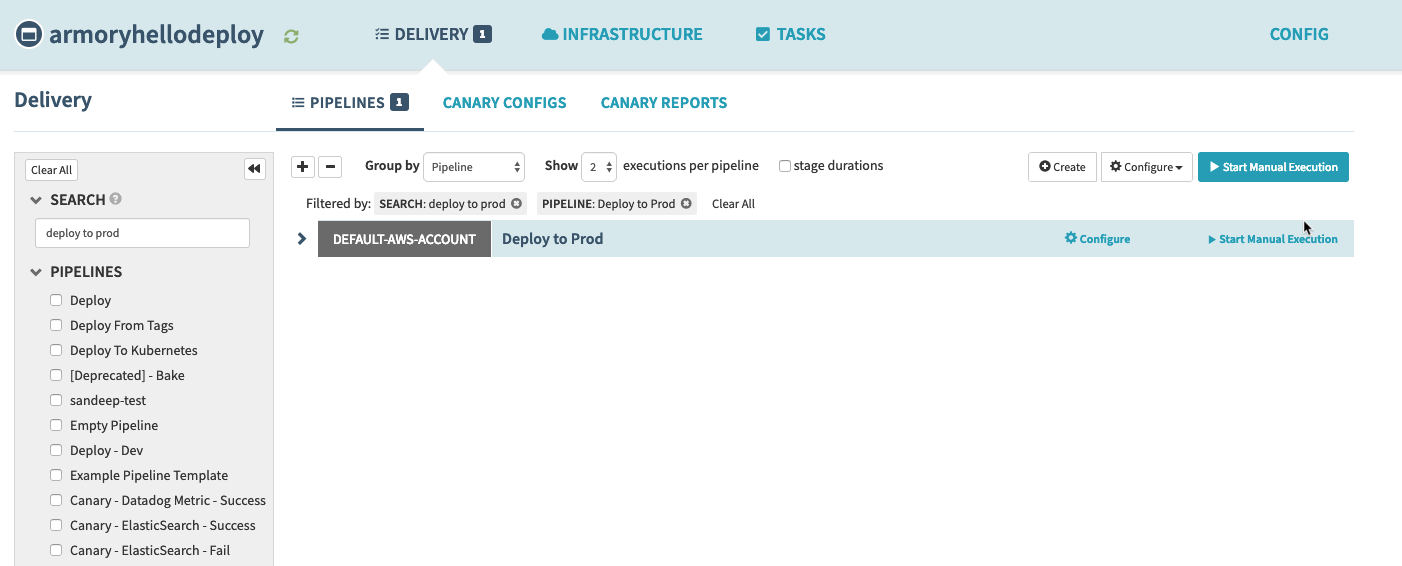Collapse all pipelines with minus icon

pyautogui.click(x=330, y=167)
